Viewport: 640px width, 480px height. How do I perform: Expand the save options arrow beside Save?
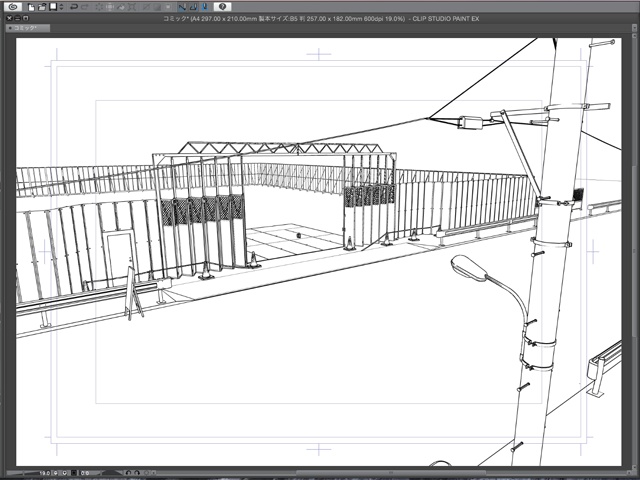click(61, 7)
